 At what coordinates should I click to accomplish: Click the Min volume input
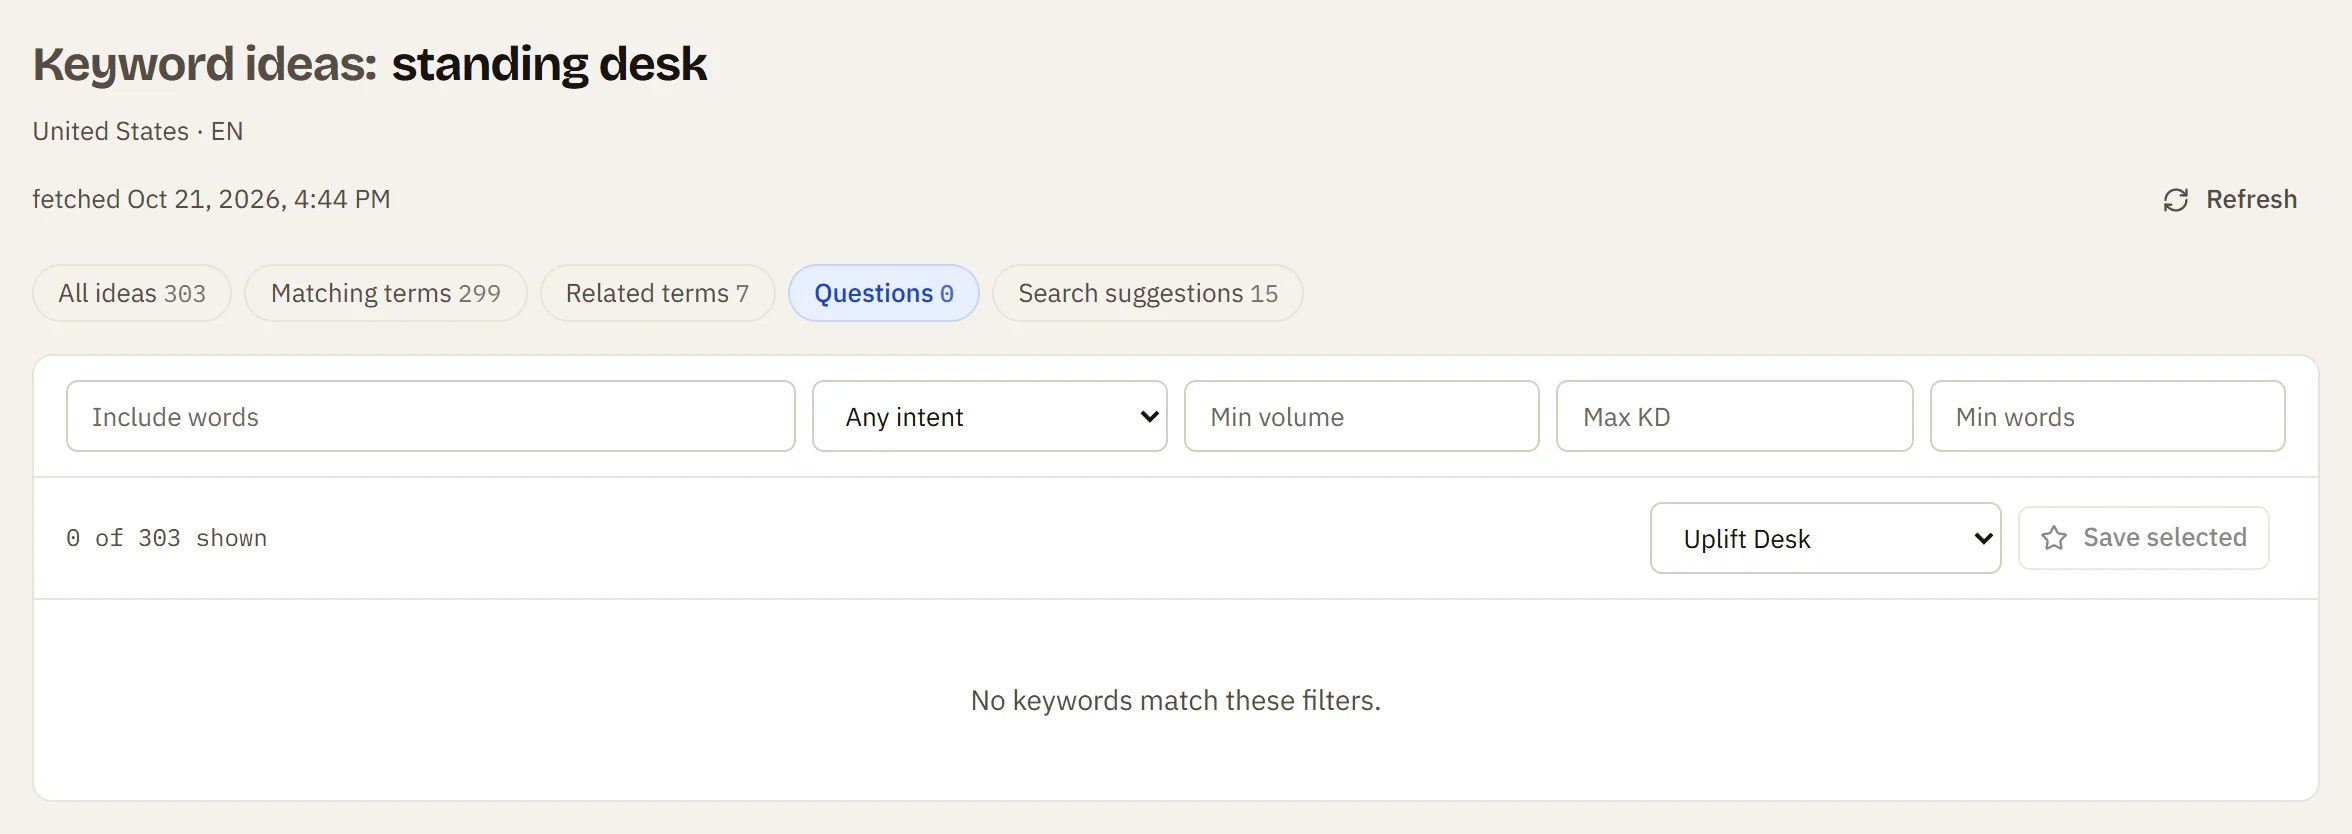pyautogui.click(x=1362, y=416)
